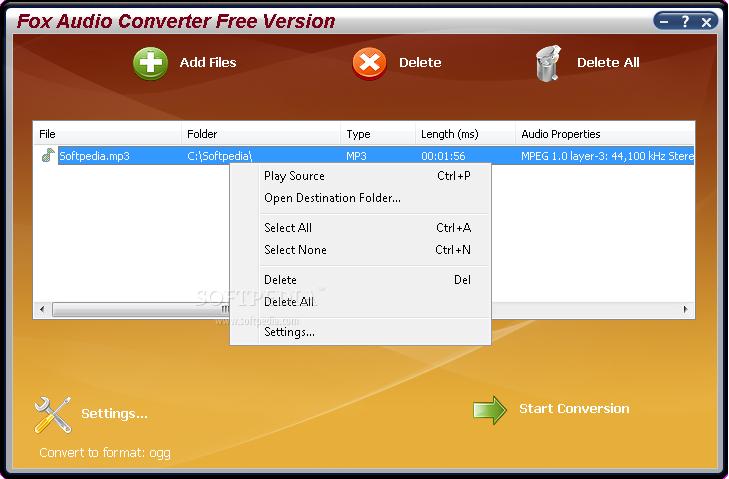The width and height of the screenshot is (729, 479).
Task: Click the C:\Softpedia\ folder cell
Action: (x=219, y=156)
